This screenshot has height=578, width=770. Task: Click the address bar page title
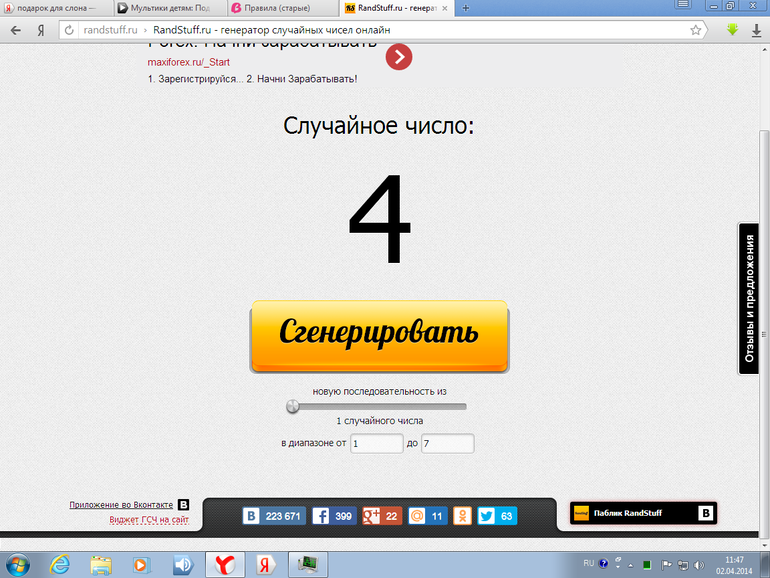(x=272, y=30)
